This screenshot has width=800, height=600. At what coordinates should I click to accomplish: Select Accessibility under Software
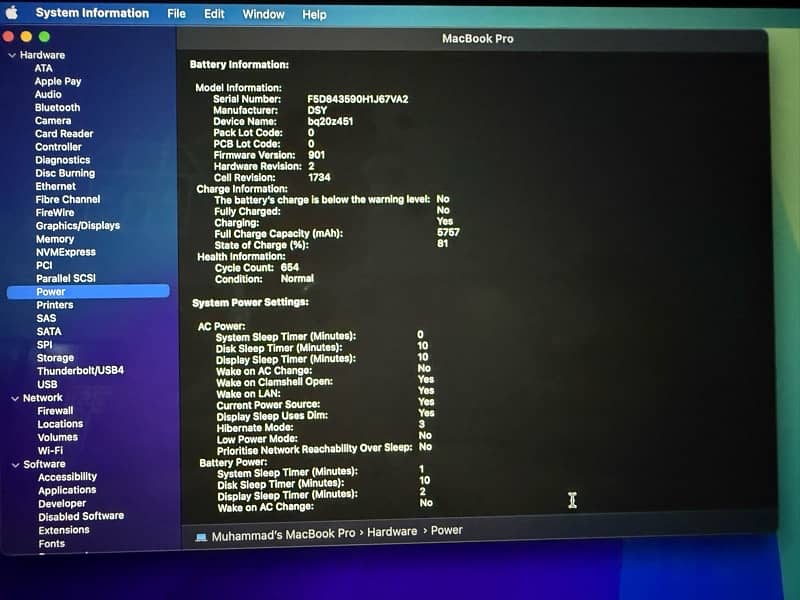pos(67,477)
